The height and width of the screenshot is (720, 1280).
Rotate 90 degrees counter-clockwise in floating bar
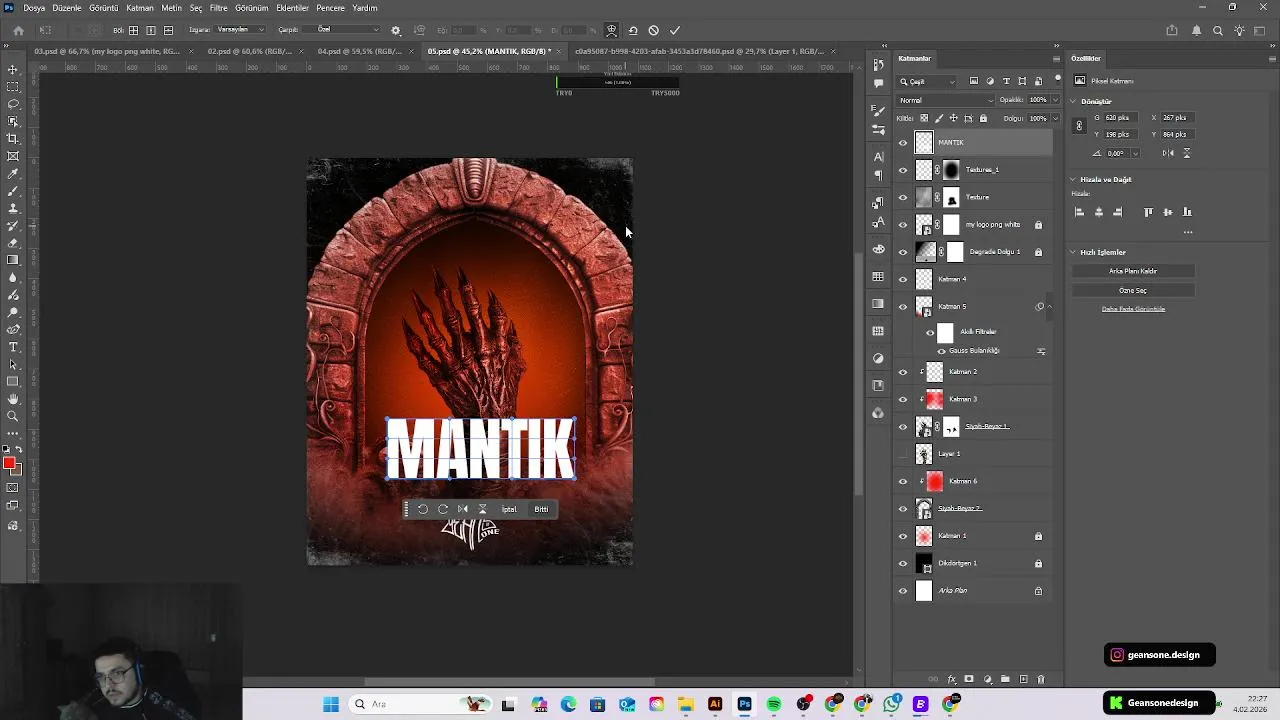(423, 509)
